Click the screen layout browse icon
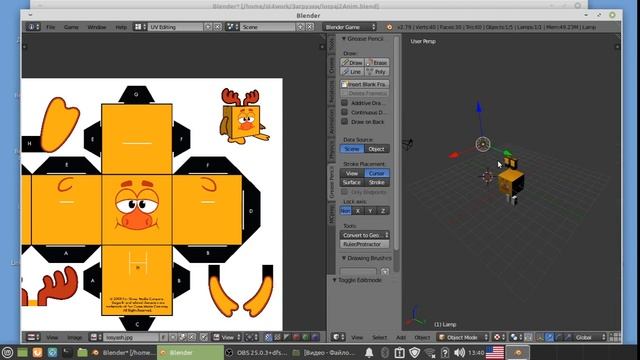This screenshot has height=360, width=640. 140,27
